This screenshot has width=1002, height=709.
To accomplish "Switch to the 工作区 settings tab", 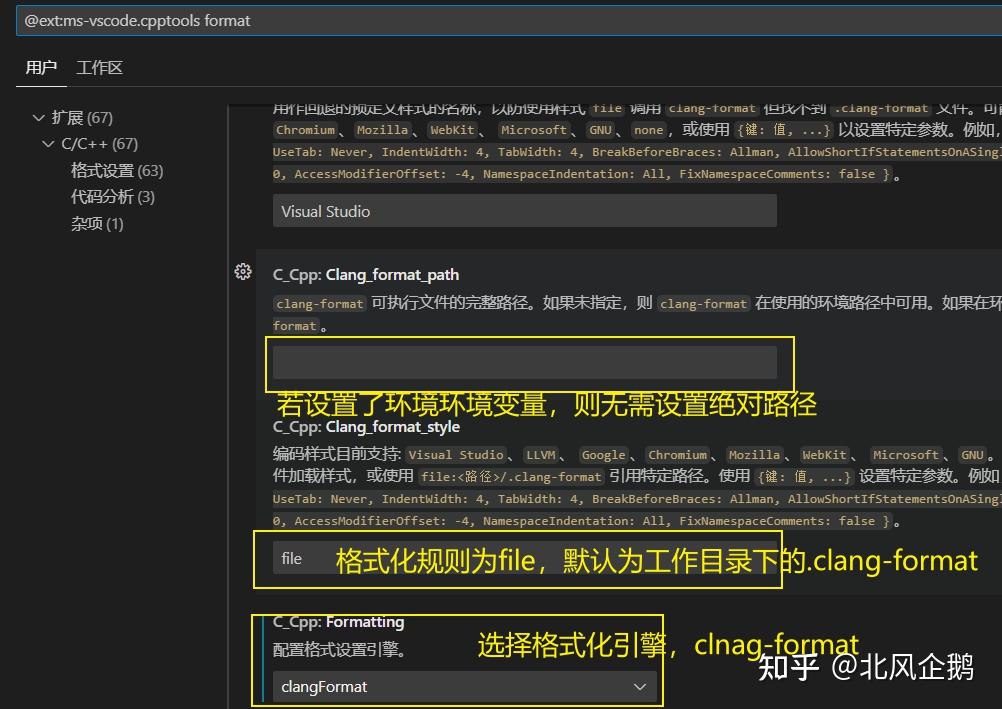I will (99, 67).
